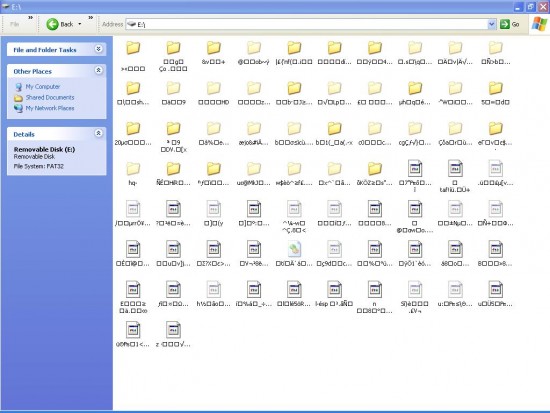Click the Details panel header text
Screen dimensions: 550x413
coord(24,134)
